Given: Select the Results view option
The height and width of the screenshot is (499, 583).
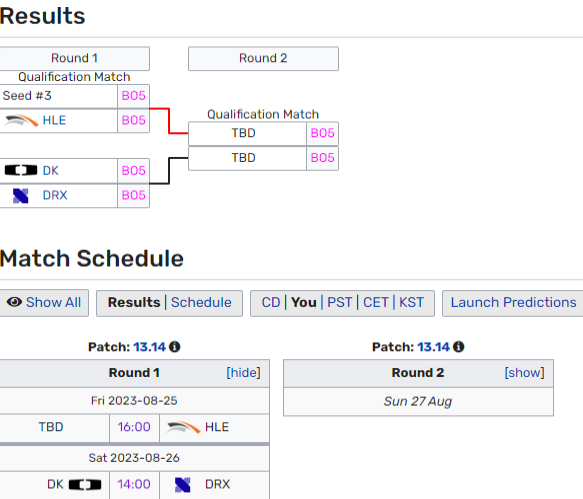Looking at the screenshot, I should pos(134,302).
